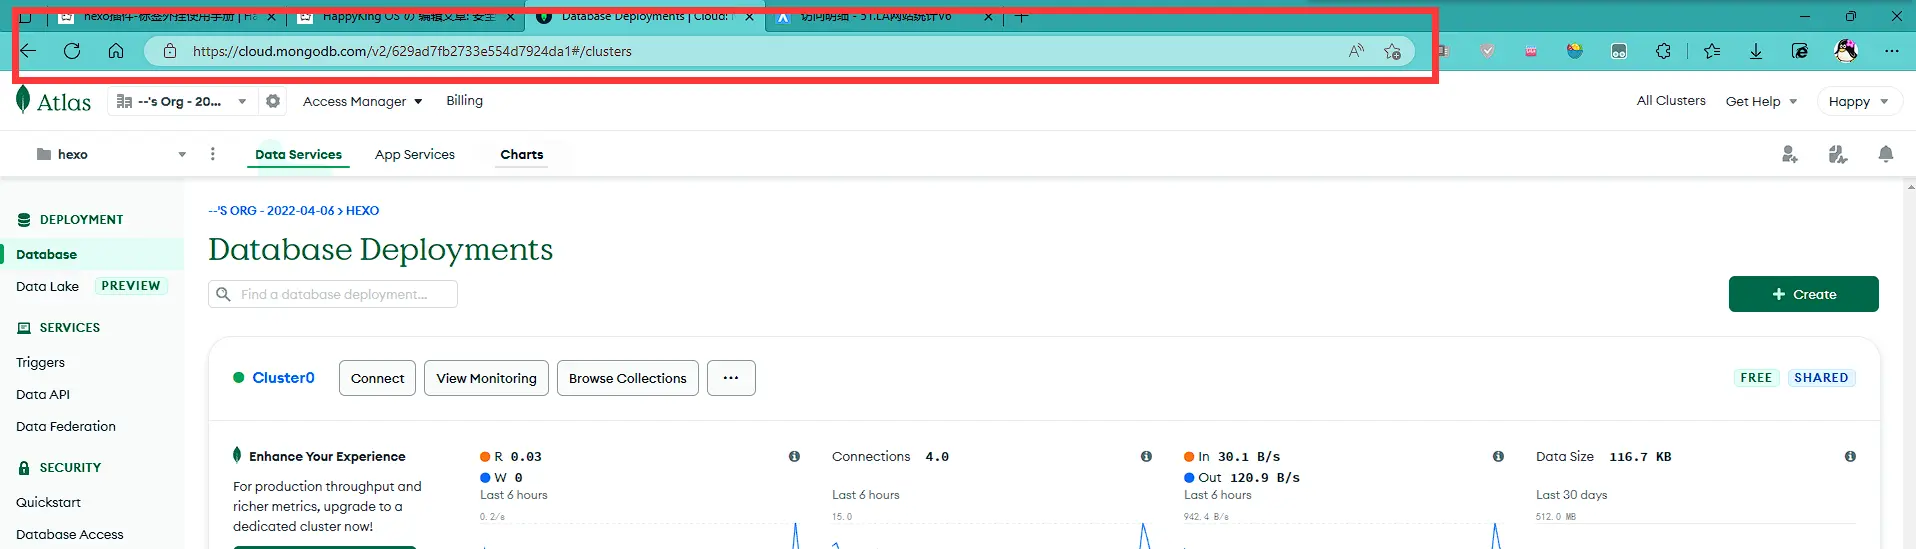Viewport: 1916px width, 549px height.
Task: Open the Cluster0 cluster link
Action: point(283,377)
